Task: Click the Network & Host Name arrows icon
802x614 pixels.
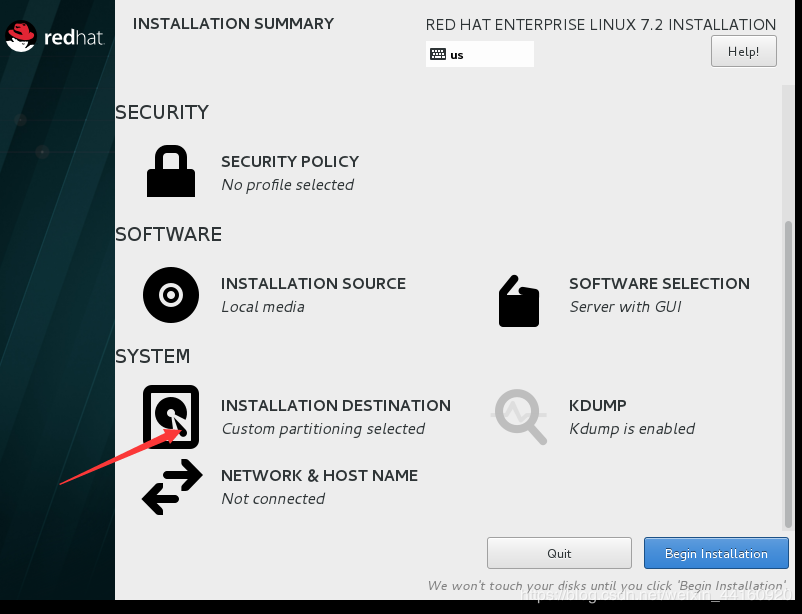Action: 172,487
